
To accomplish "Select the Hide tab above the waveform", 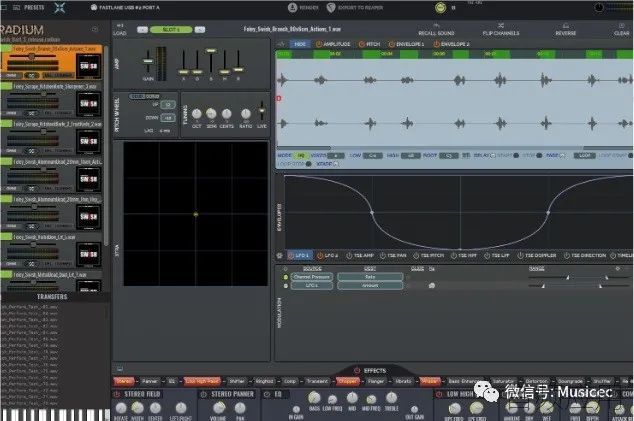I will (300, 44).
